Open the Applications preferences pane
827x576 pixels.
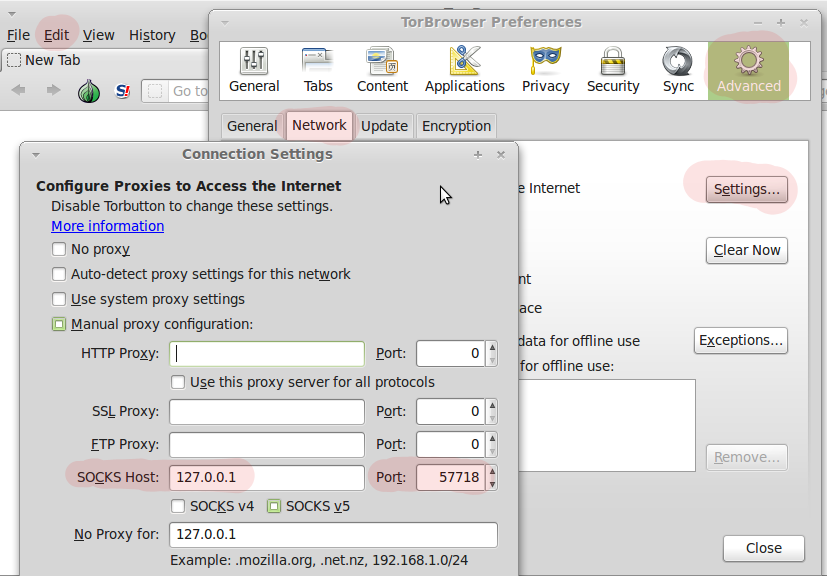[x=465, y=70]
